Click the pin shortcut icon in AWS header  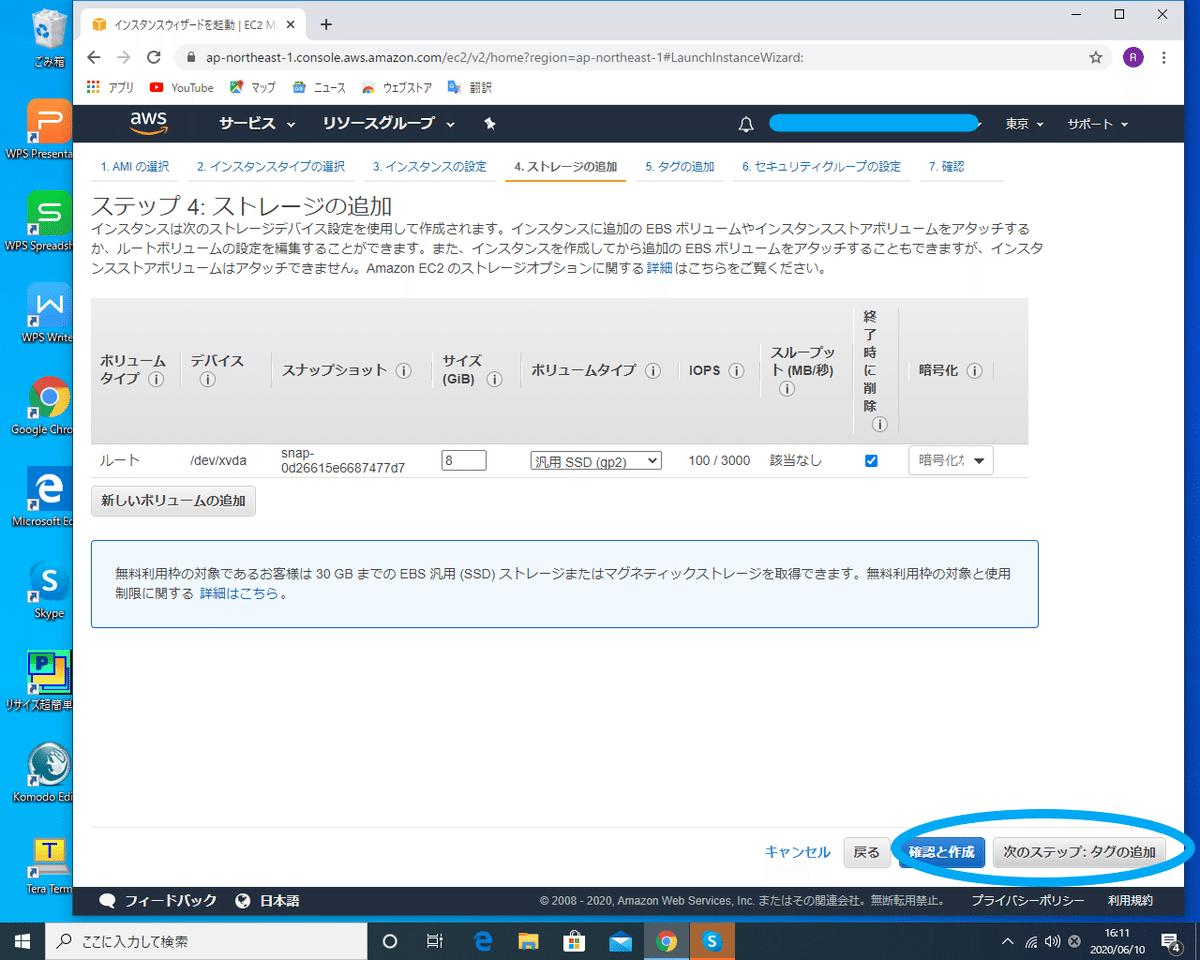(x=489, y=124)
